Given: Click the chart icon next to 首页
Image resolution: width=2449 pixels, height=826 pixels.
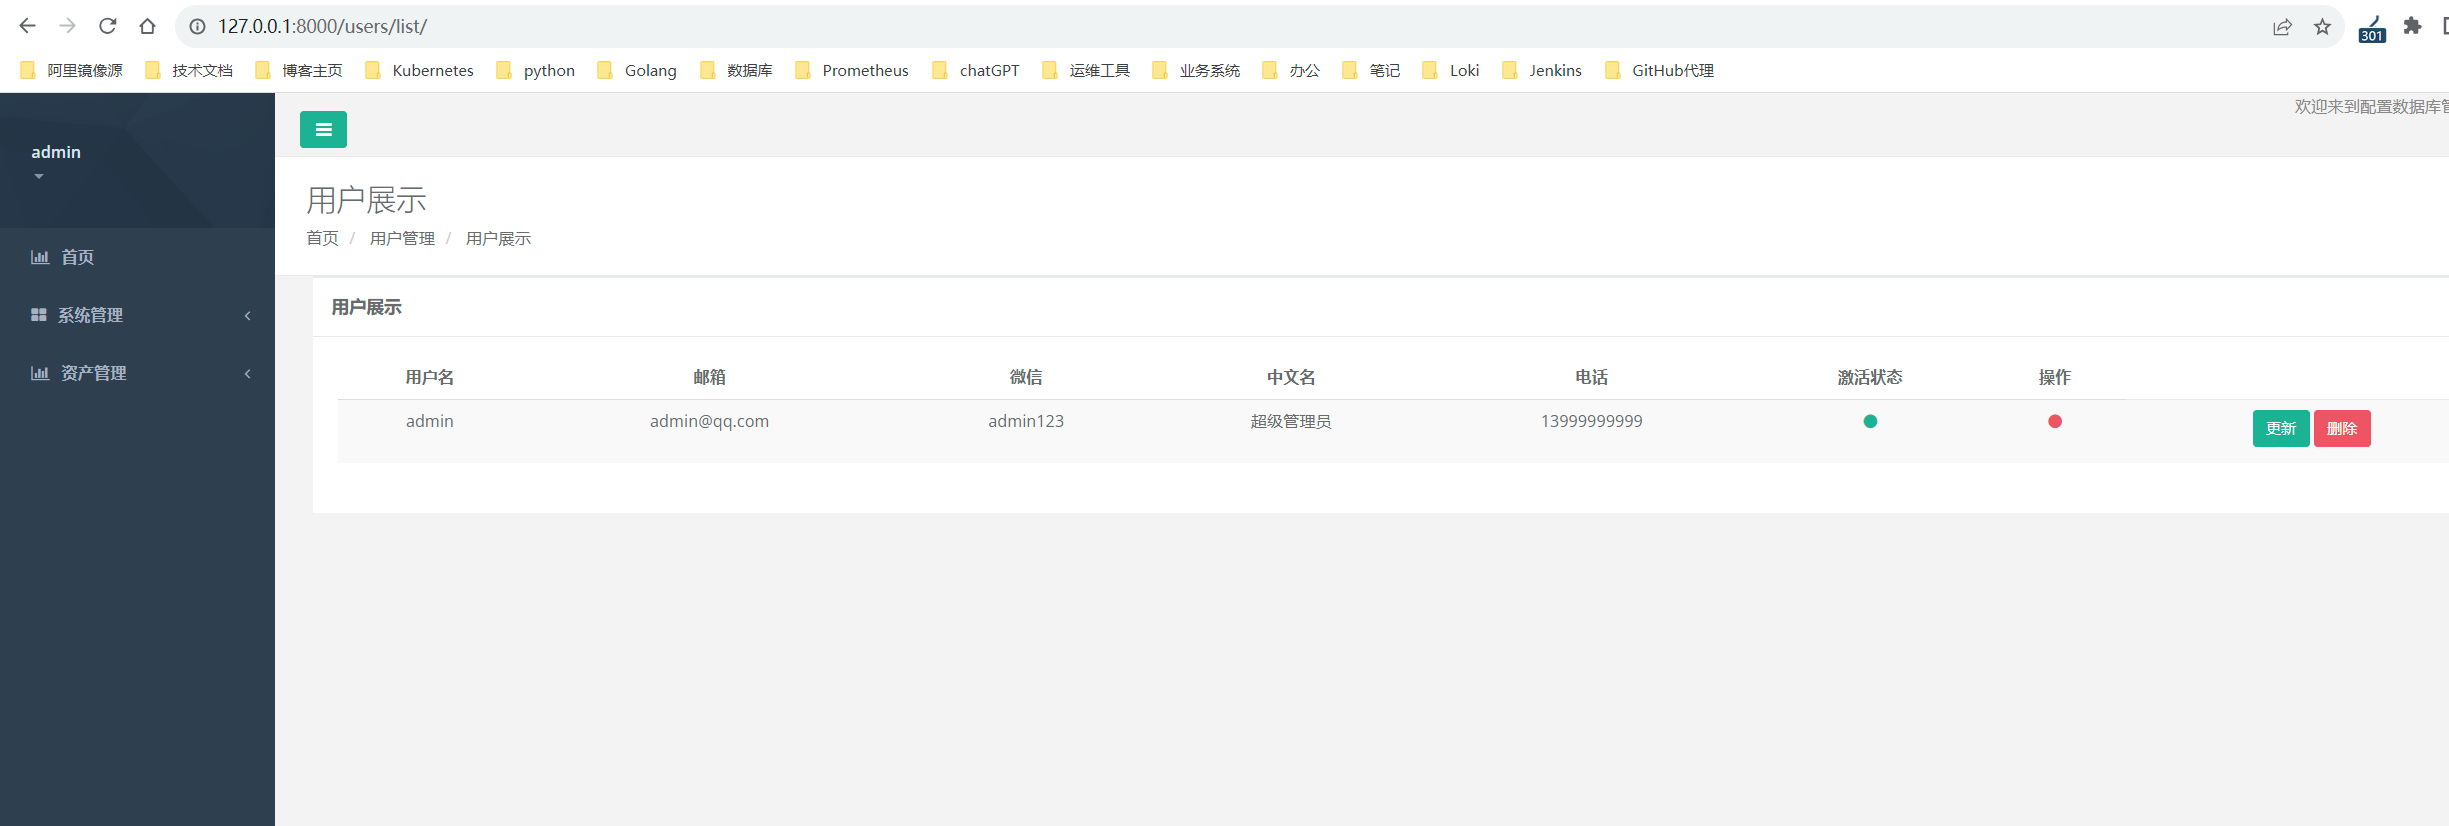Looking at the screenshot, I should click(40, 257).
